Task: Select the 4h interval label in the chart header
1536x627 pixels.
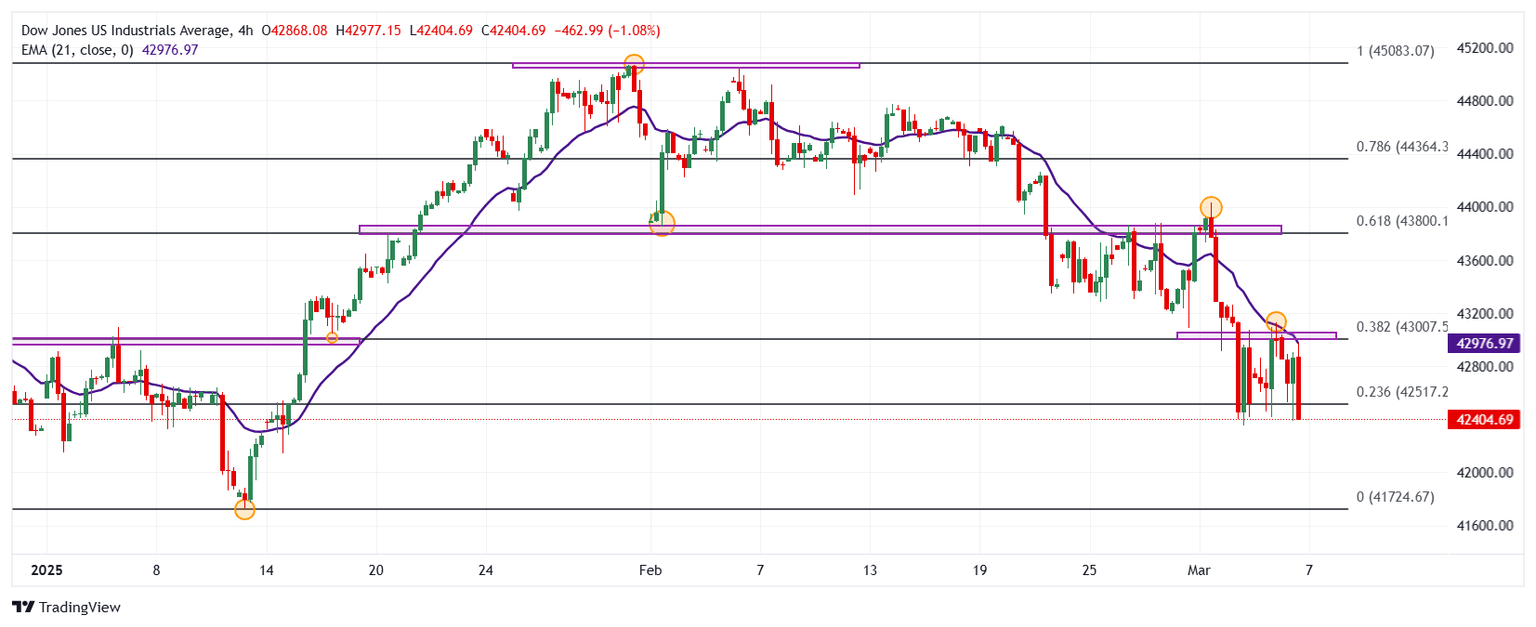Action: click(243, 30)
